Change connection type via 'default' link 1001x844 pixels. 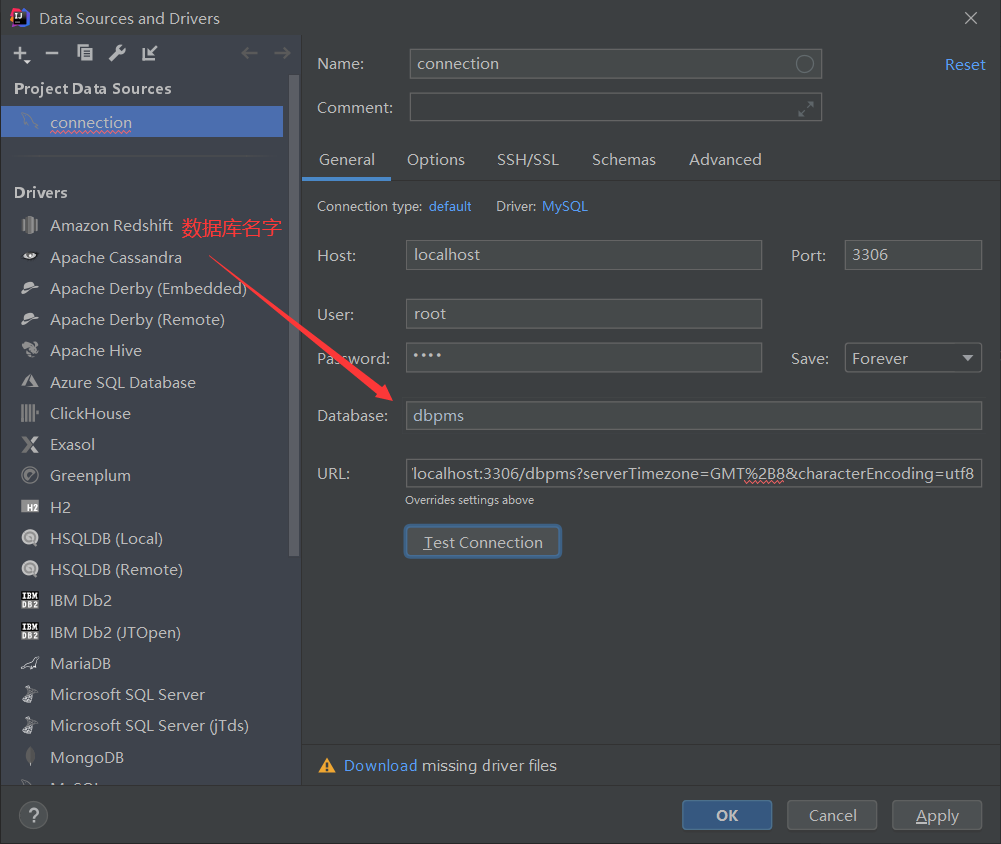pyautogui.click(x=450, y=206)
